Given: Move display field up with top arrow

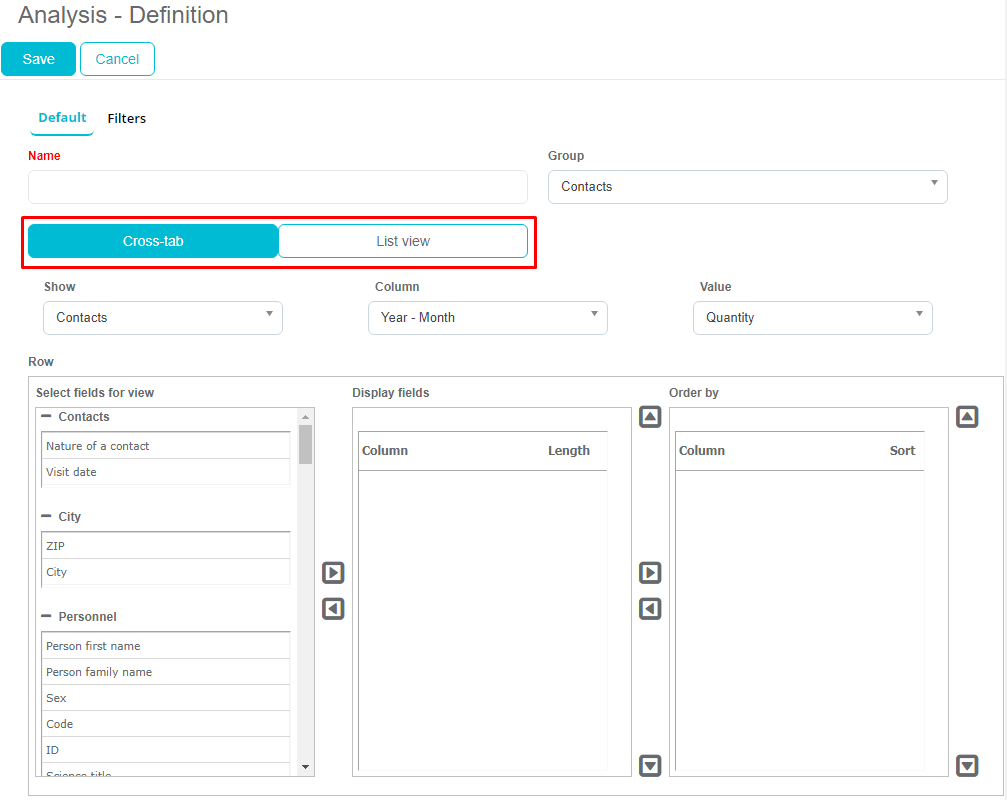Looking at the screenshot, I should [650, 417].
